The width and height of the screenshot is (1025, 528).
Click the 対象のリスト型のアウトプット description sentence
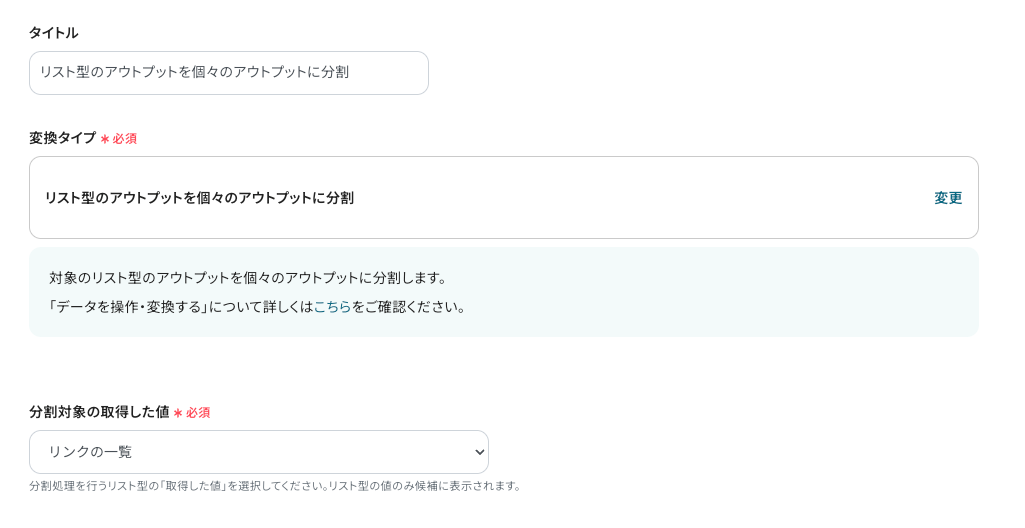(x=250, y=278)
